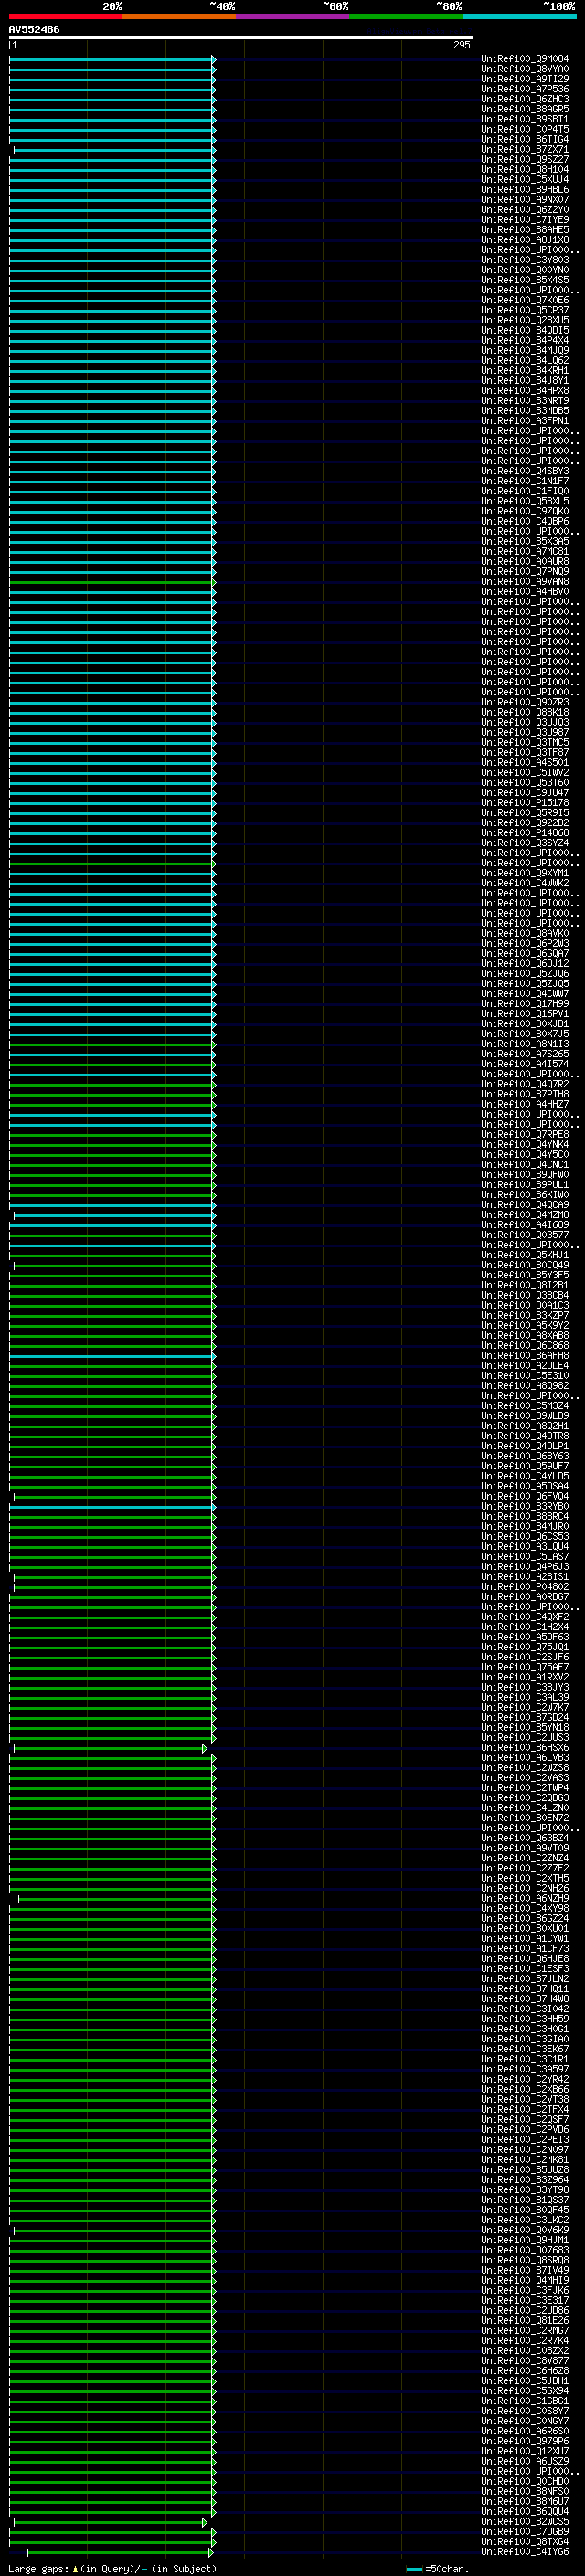
Task: Click hit name UniRef100_B4QDI5
Action: click(x=525, y=330)
